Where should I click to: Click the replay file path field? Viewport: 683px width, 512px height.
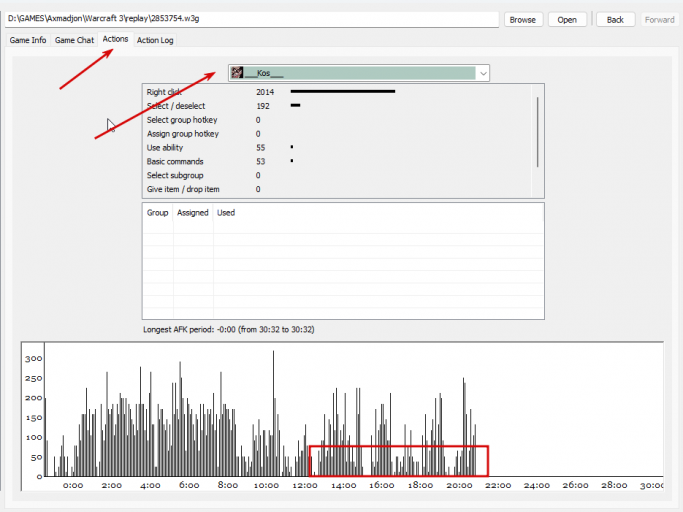[x=252, y=19]
